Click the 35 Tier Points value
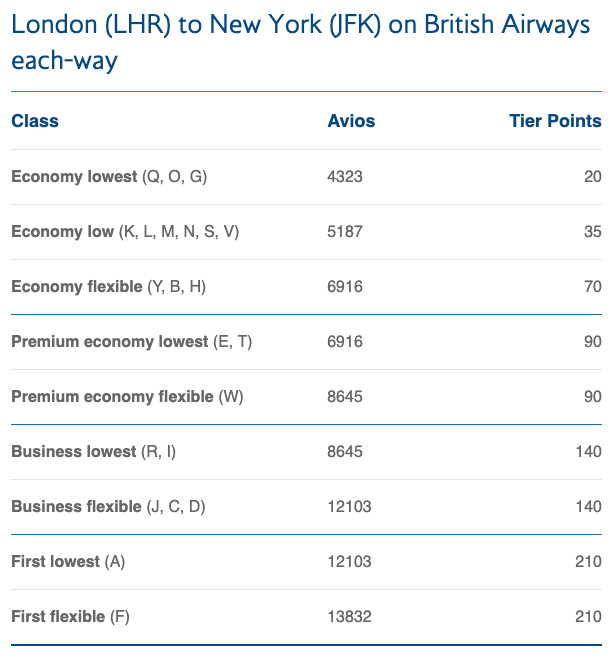Image resolution: width=612 pixels, height=669 pixels. (593, 232)
